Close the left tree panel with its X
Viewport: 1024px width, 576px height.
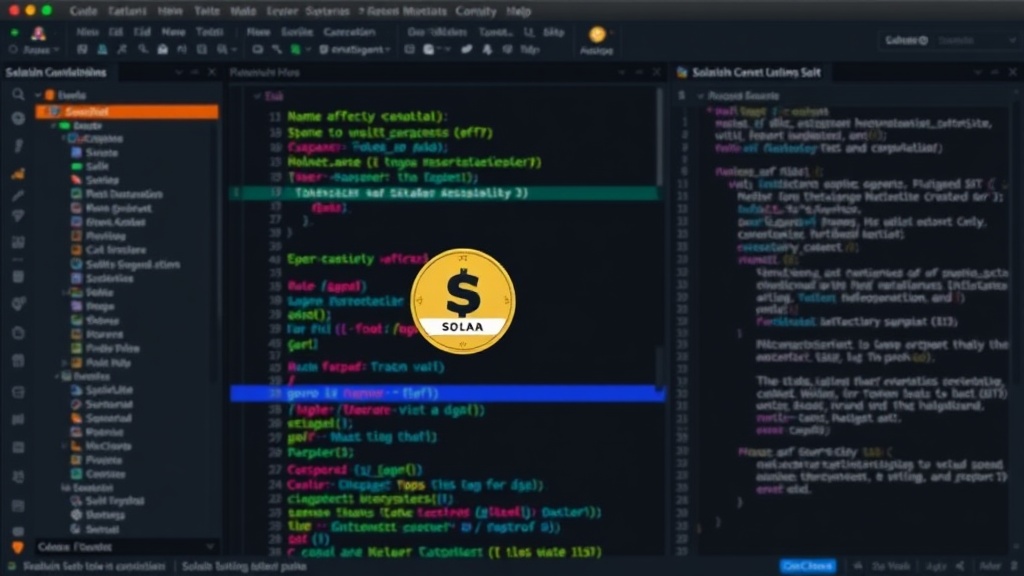tap(212, 72)
